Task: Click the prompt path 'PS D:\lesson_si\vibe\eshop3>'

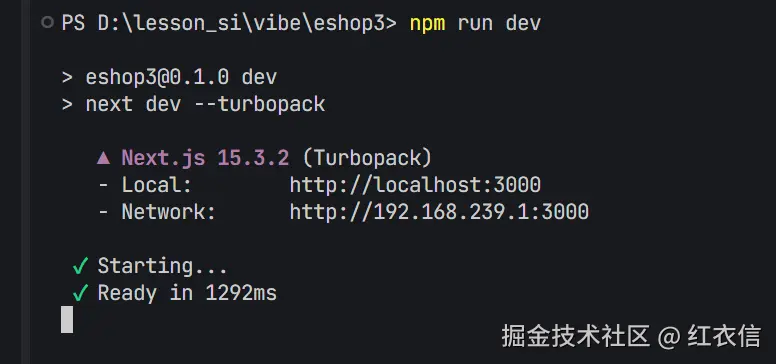Action: pyautogui.click(x=229, y=23)
